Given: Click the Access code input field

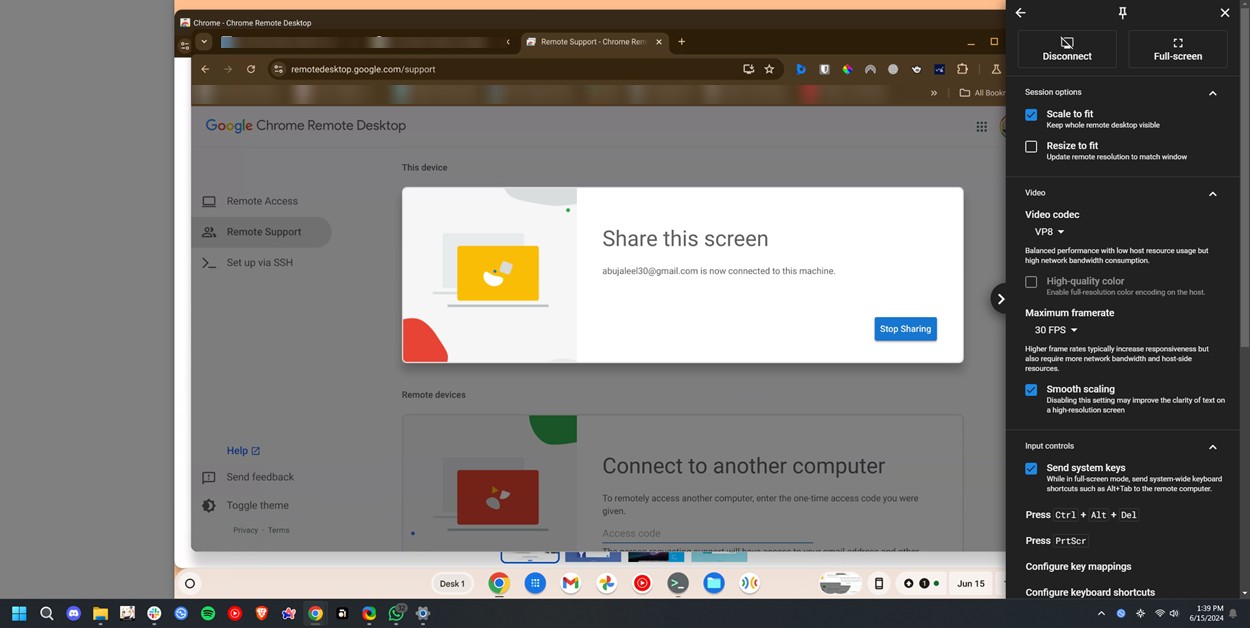Looking at the screenshot, I should pyautogui.click(x=706, y=533).
